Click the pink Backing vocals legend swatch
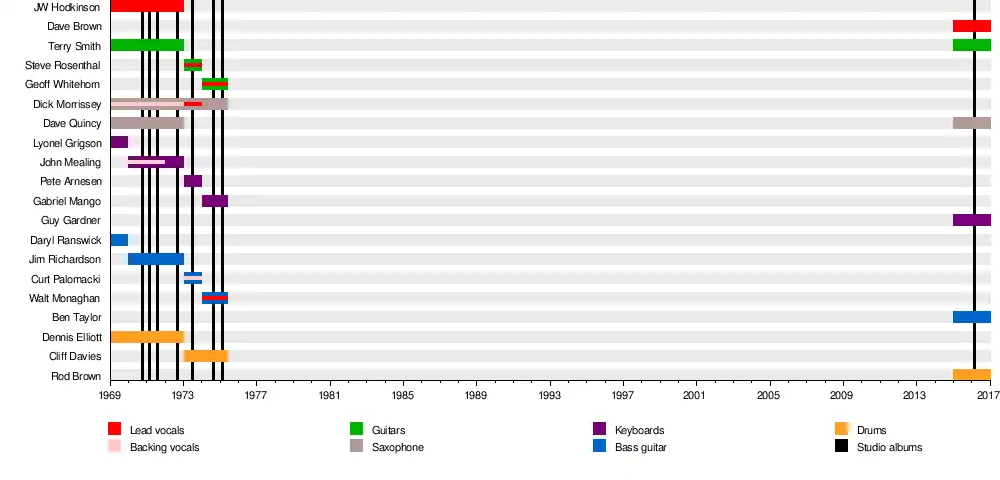The image size is (1000, 480). point(115,446)
